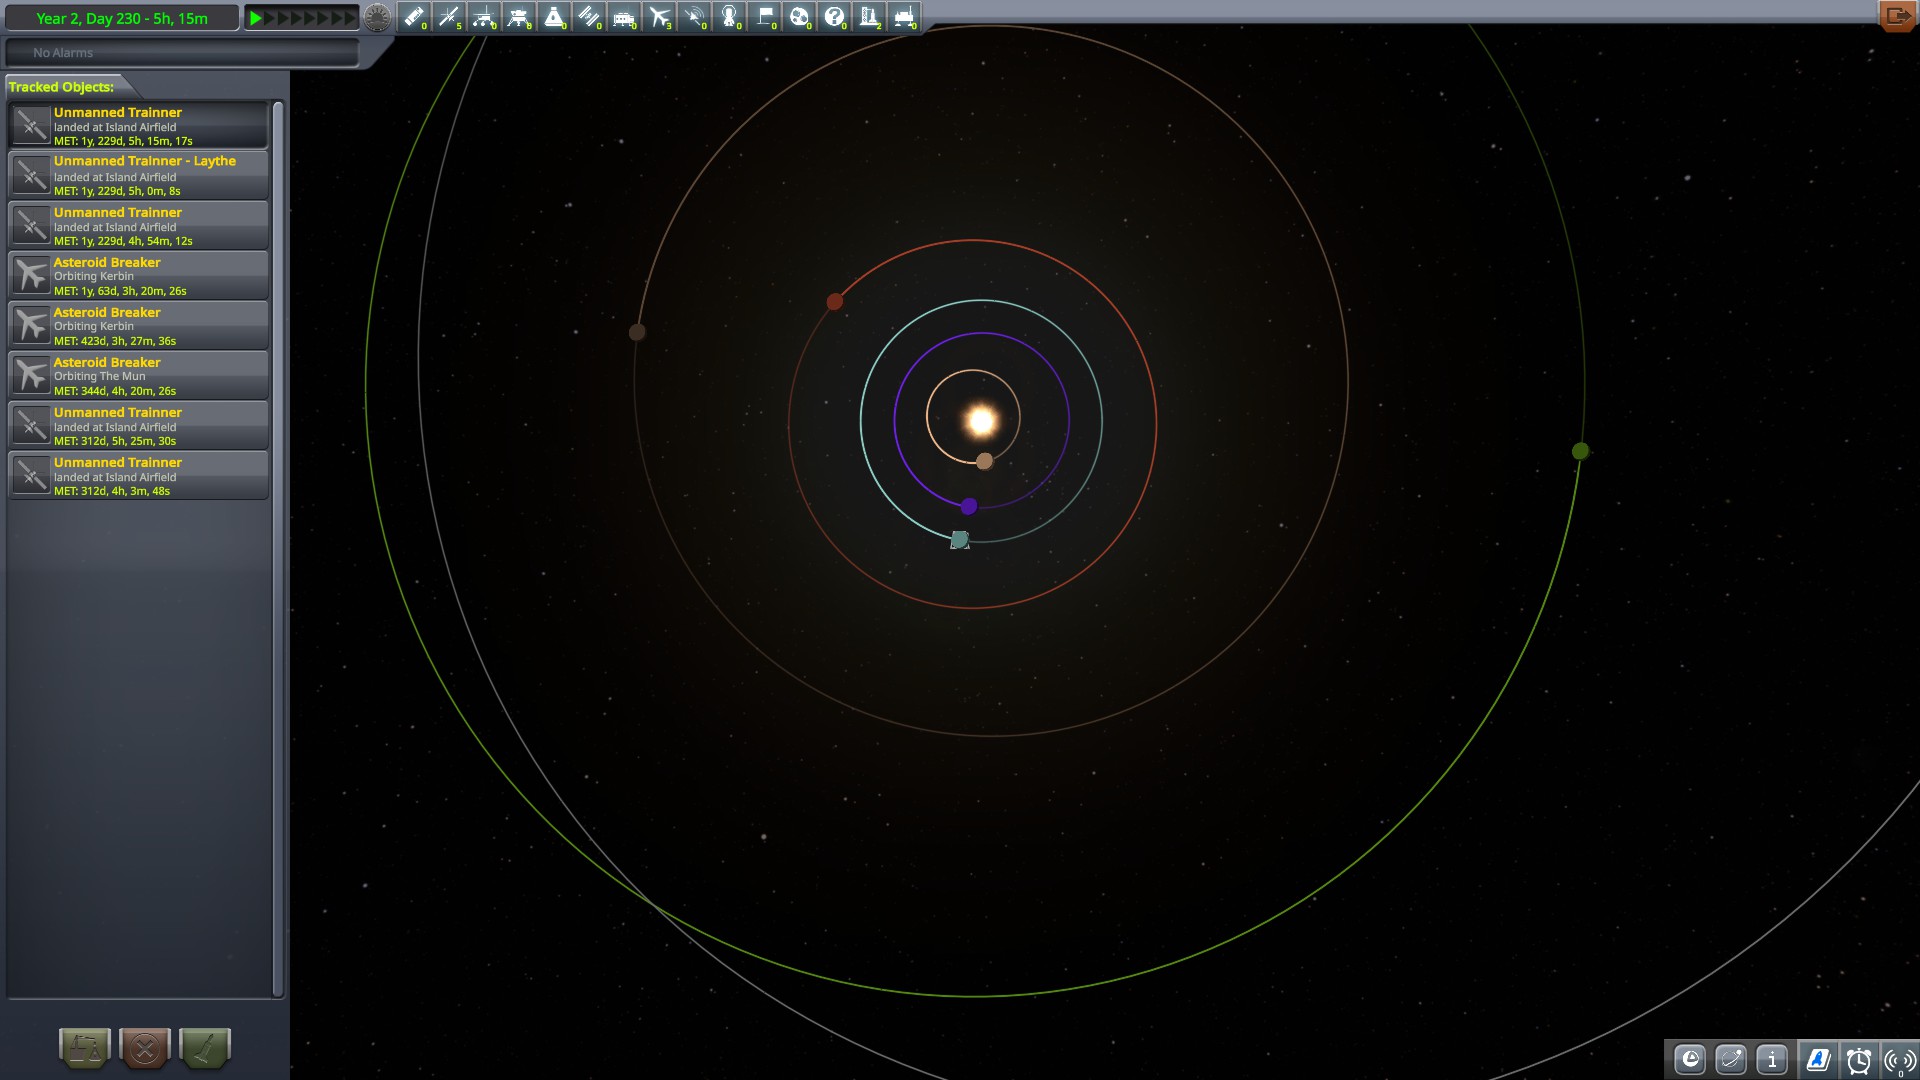Image resolution: width=1920 pixels, height=1080 pixels.
Task: Open the orbit information planet button
Action: (1731, 1059)
